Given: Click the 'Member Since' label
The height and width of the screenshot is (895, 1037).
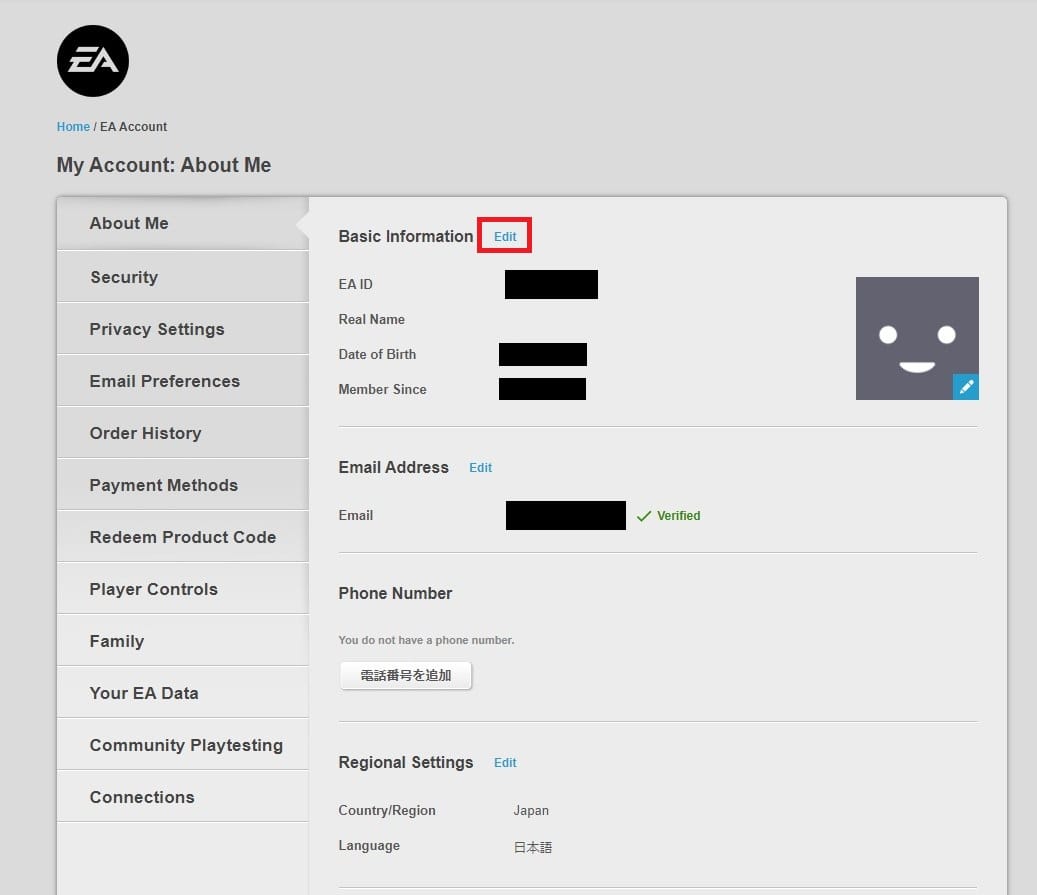Looking at the screenshot, I should coord(382,390).
